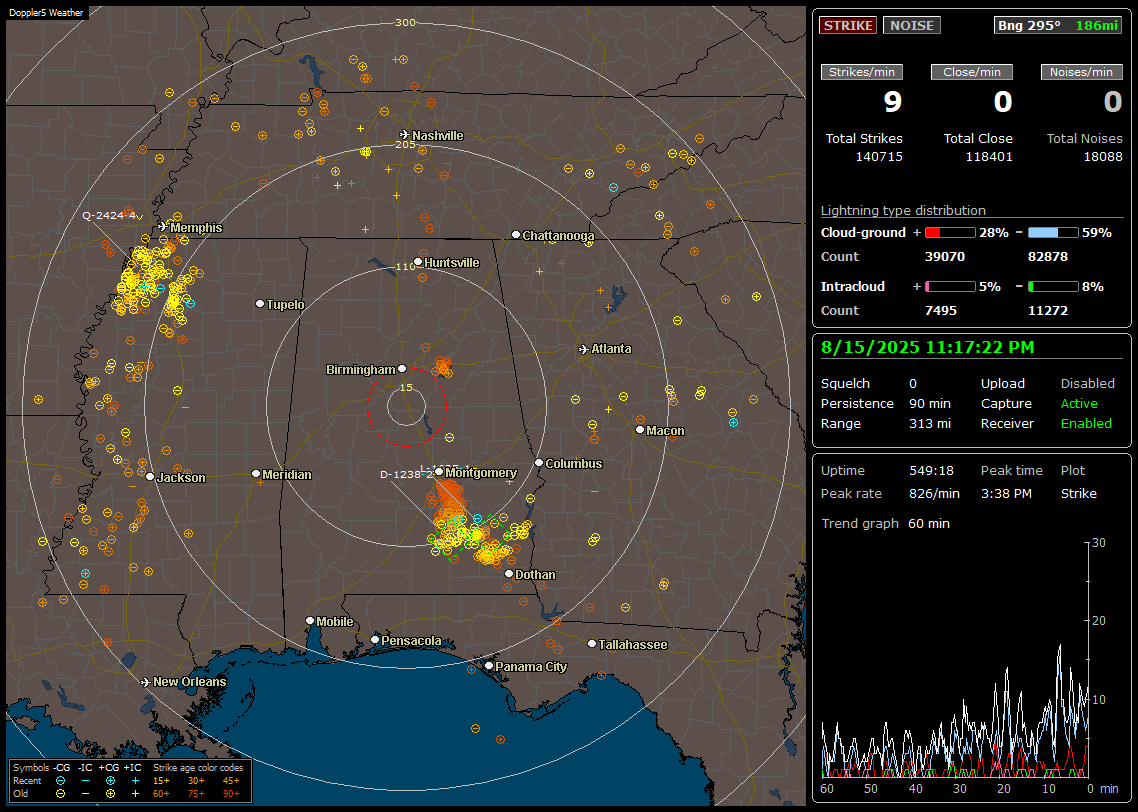The width and height of the screenshot is (1138, 812).
Task: Click the Memphis airport plane icon
Action: pyautogui.click(x=163, y=227)
